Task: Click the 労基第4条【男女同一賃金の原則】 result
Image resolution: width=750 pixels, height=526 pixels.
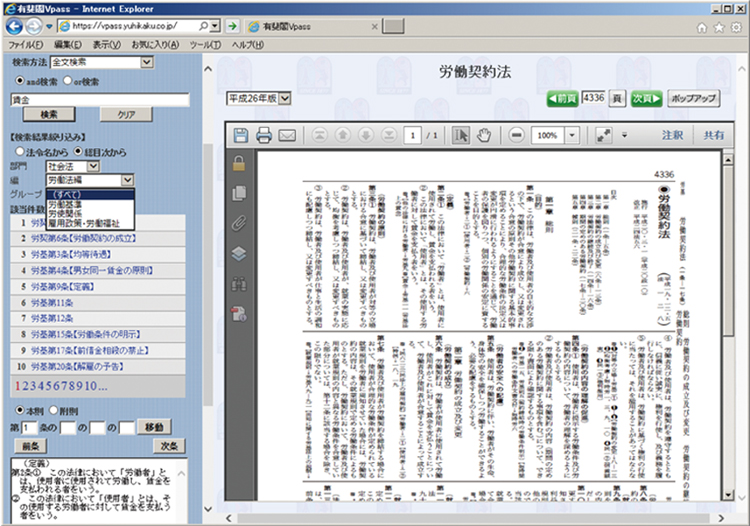Action: coord(92,271)
